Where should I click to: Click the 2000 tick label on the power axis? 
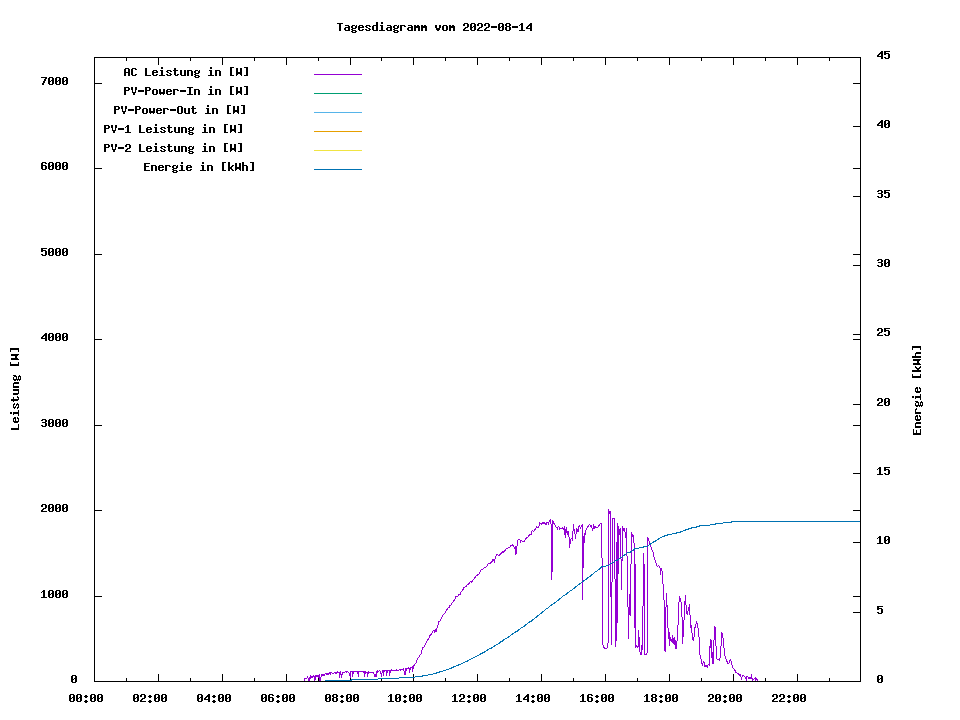[x=53, y=509]
